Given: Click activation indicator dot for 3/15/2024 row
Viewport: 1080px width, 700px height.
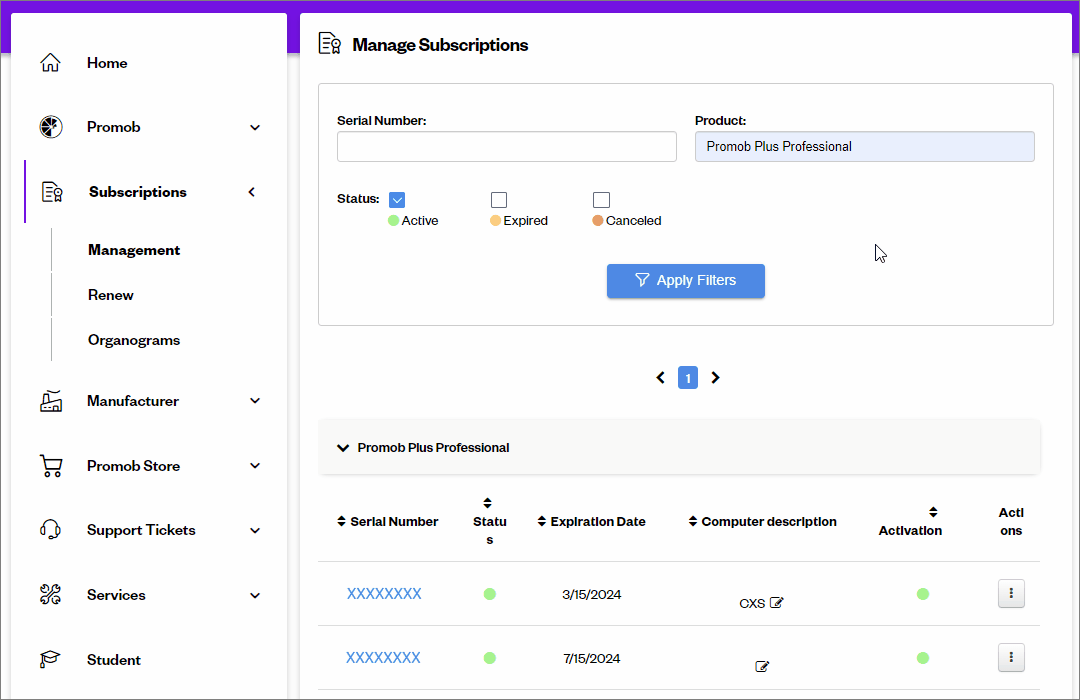Looking at the screenshot, I should coord(923,594).
